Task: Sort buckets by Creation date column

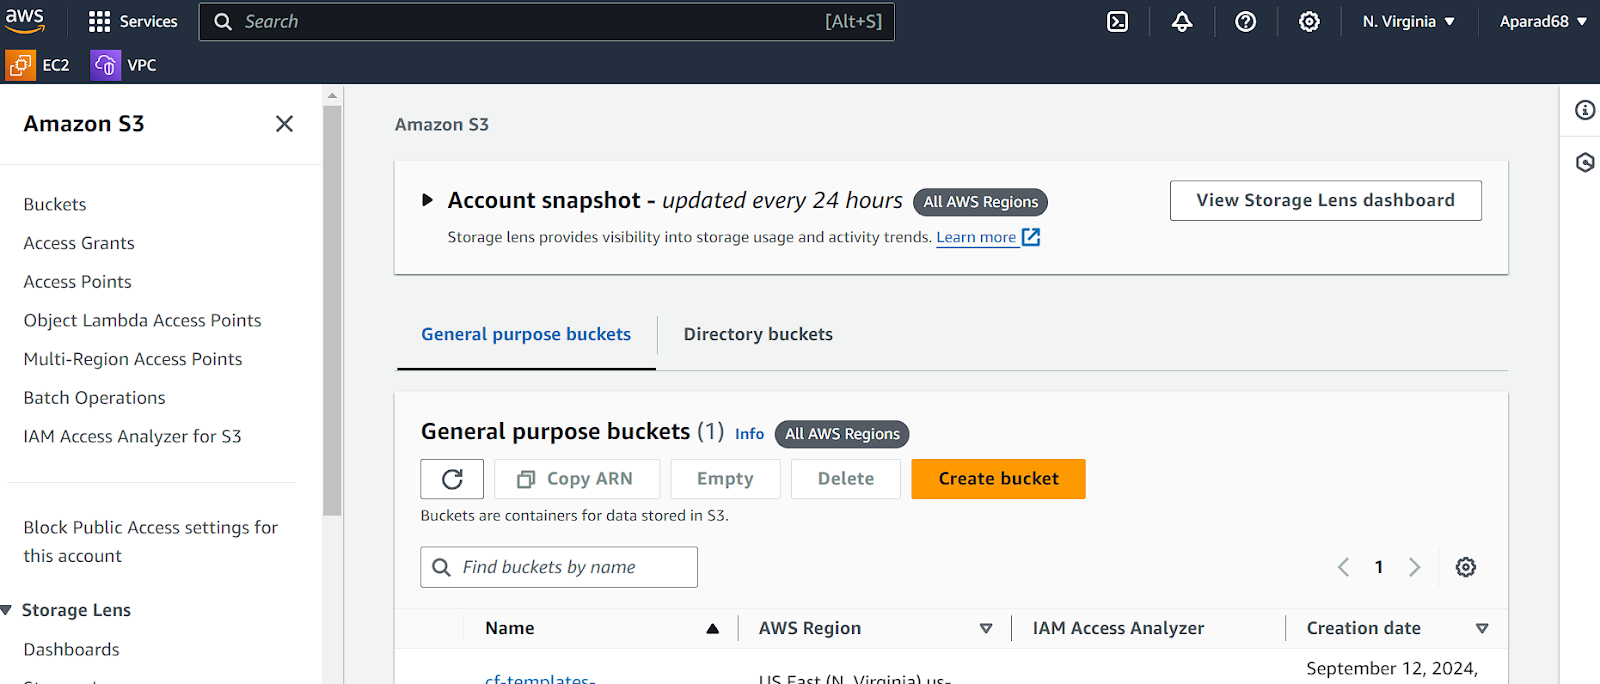Action: pos(1482,628)
